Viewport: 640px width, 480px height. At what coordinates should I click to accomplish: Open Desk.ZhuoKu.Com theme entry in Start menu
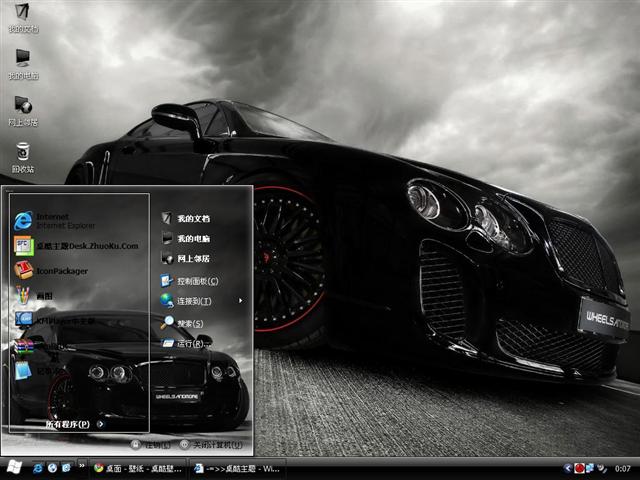coord(76,246)
